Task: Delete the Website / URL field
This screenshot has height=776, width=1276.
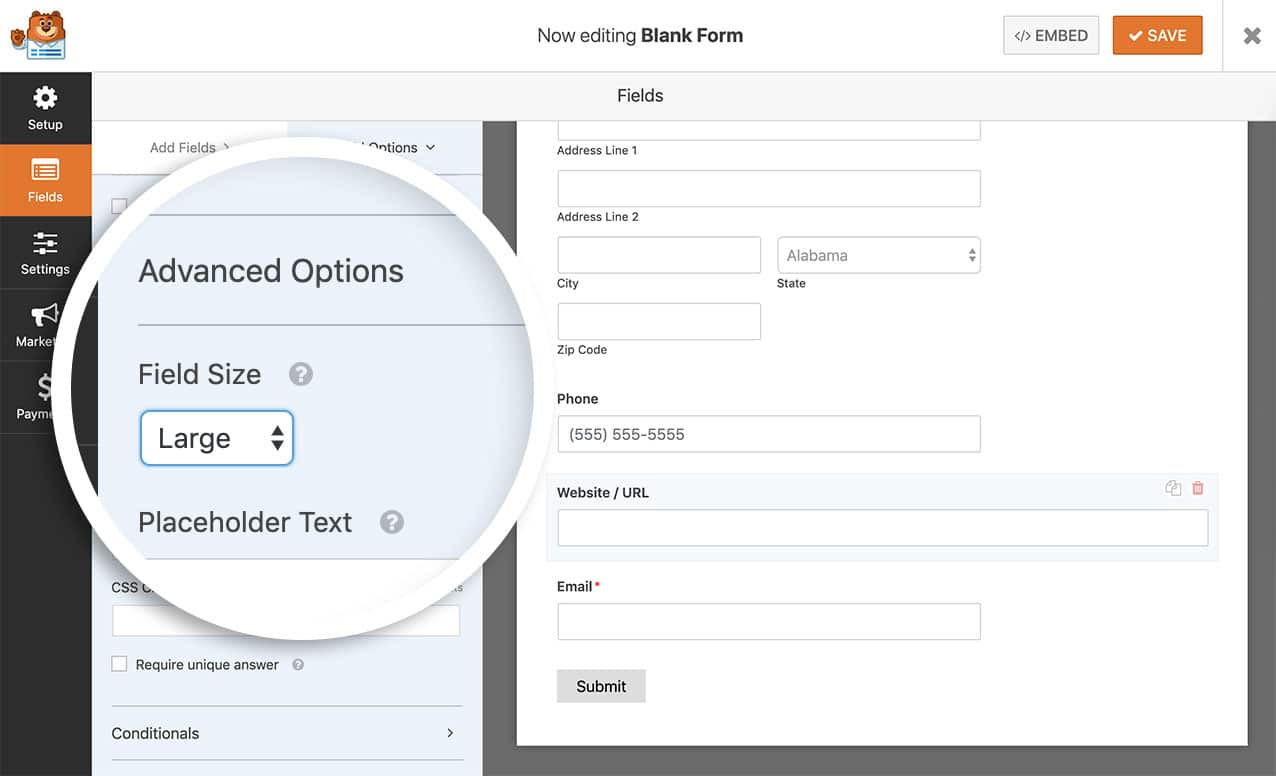Action: click(1198, 488)
